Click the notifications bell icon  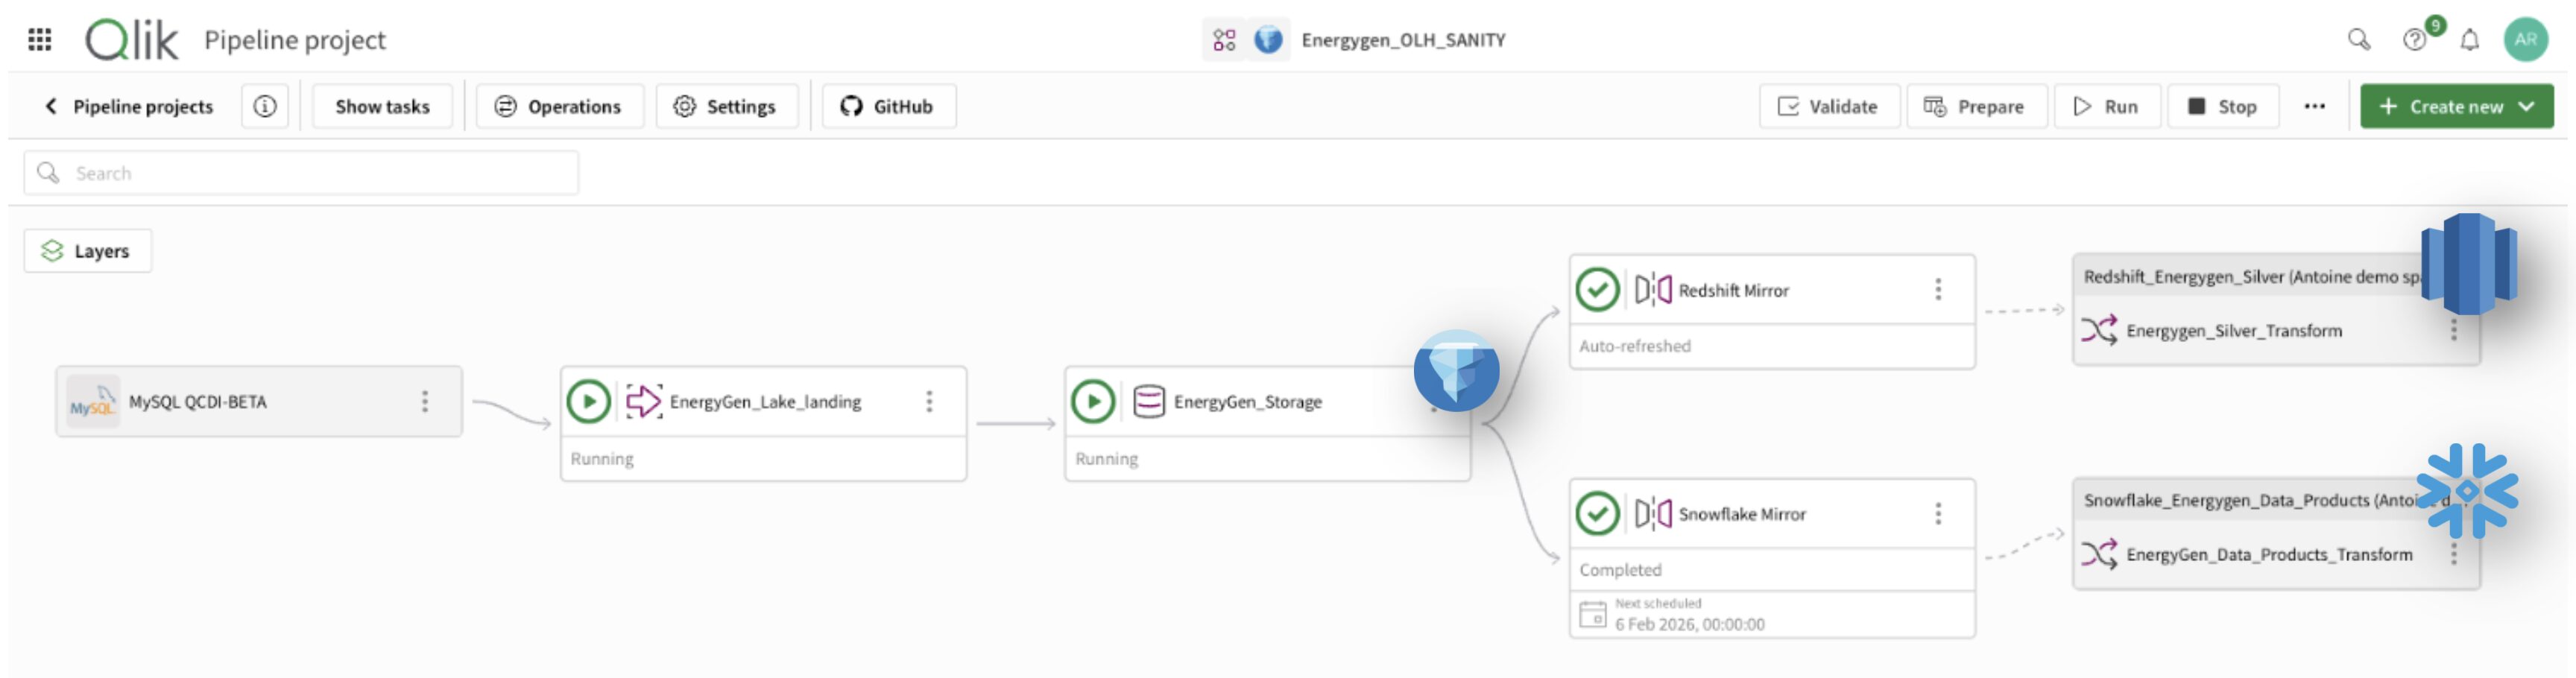click(x=2470, y=40)
